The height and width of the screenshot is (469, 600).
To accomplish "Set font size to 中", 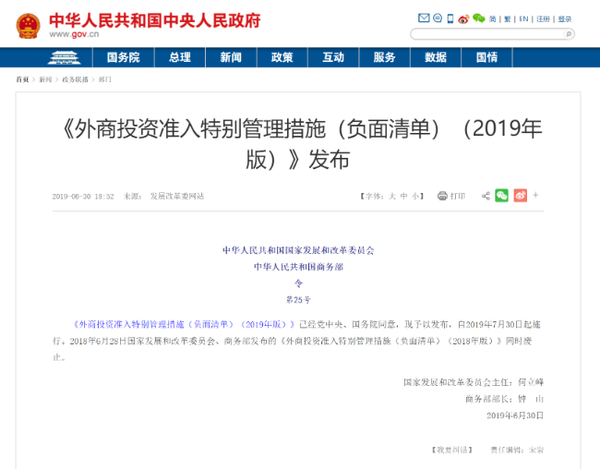I will pyautogui.click(x=404, y=196).
